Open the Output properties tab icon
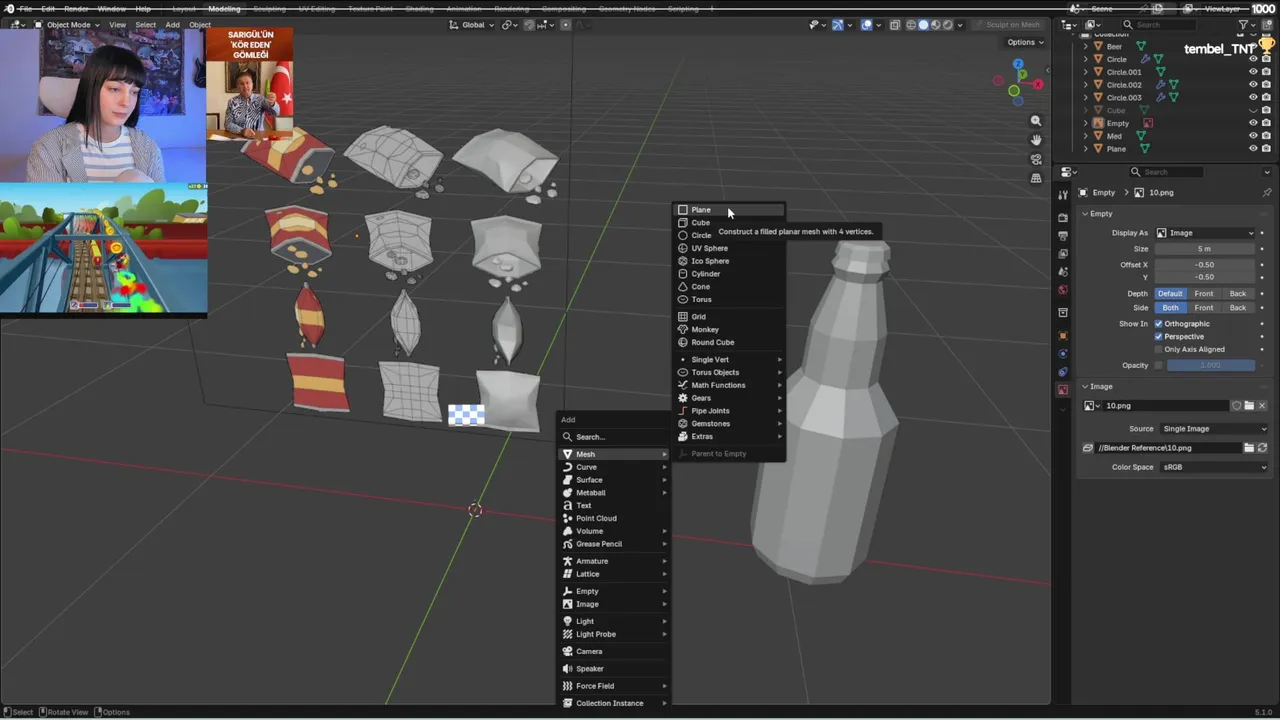Screen dimensions: 1280x720 tap(1063, 236)
